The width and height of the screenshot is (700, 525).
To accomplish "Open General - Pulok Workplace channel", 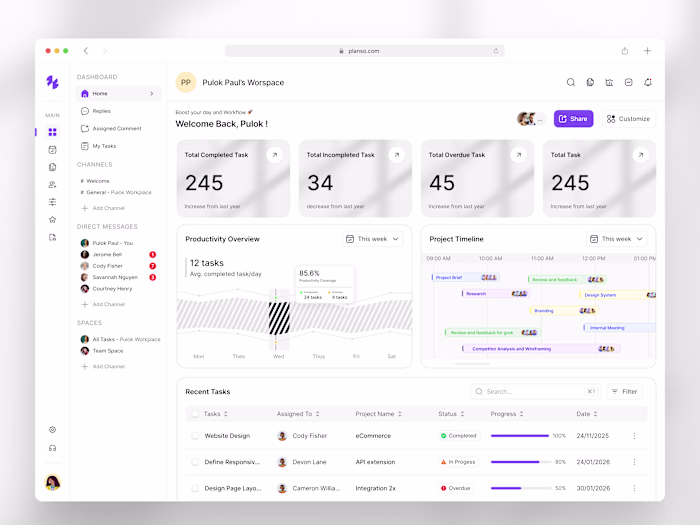I will coord(116,192).
